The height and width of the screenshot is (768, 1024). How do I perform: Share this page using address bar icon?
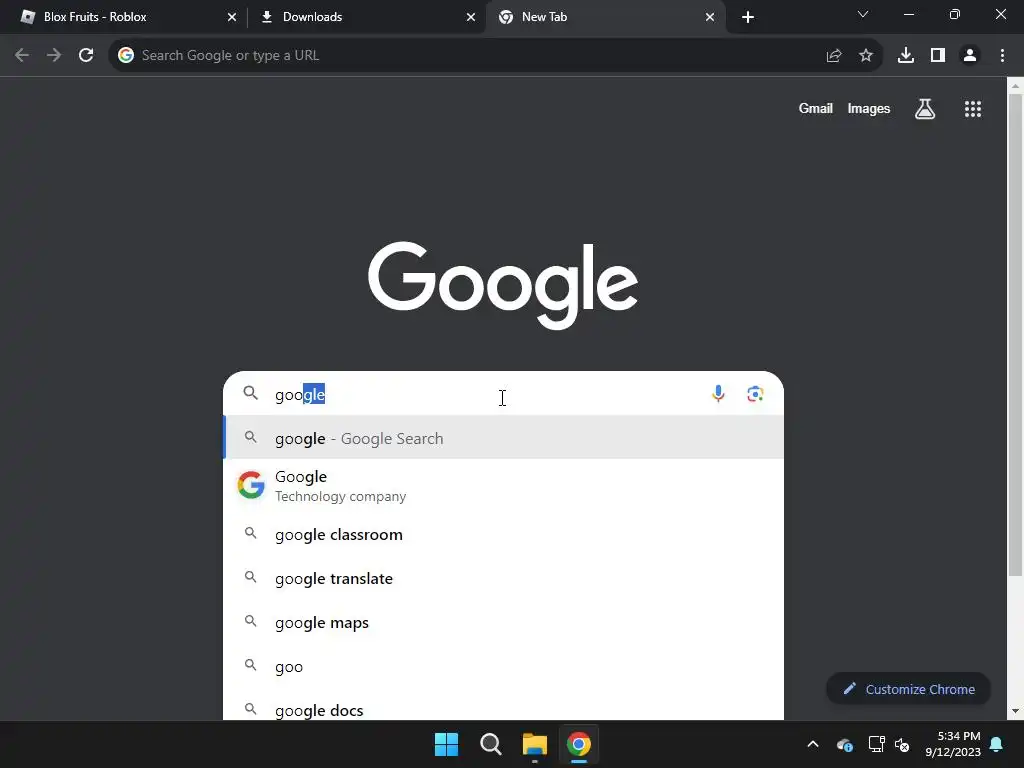coord(834,56)
